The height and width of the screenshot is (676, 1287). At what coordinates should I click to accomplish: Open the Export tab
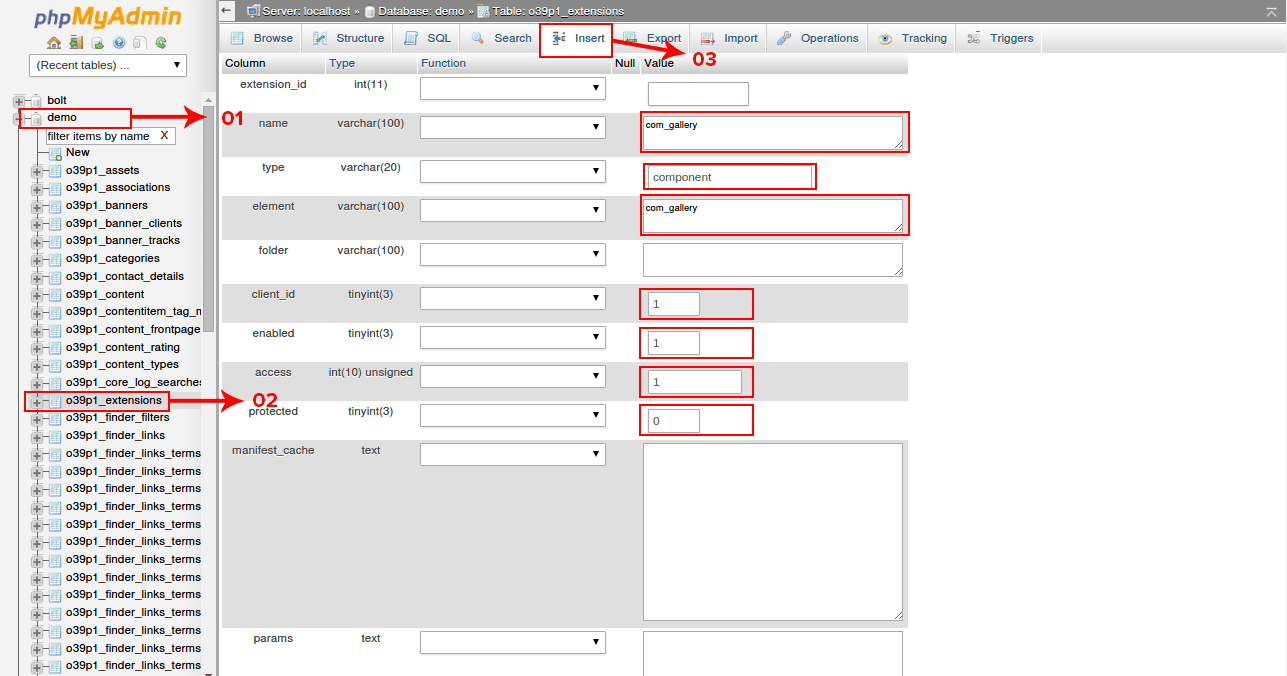(x=651, y=38)
